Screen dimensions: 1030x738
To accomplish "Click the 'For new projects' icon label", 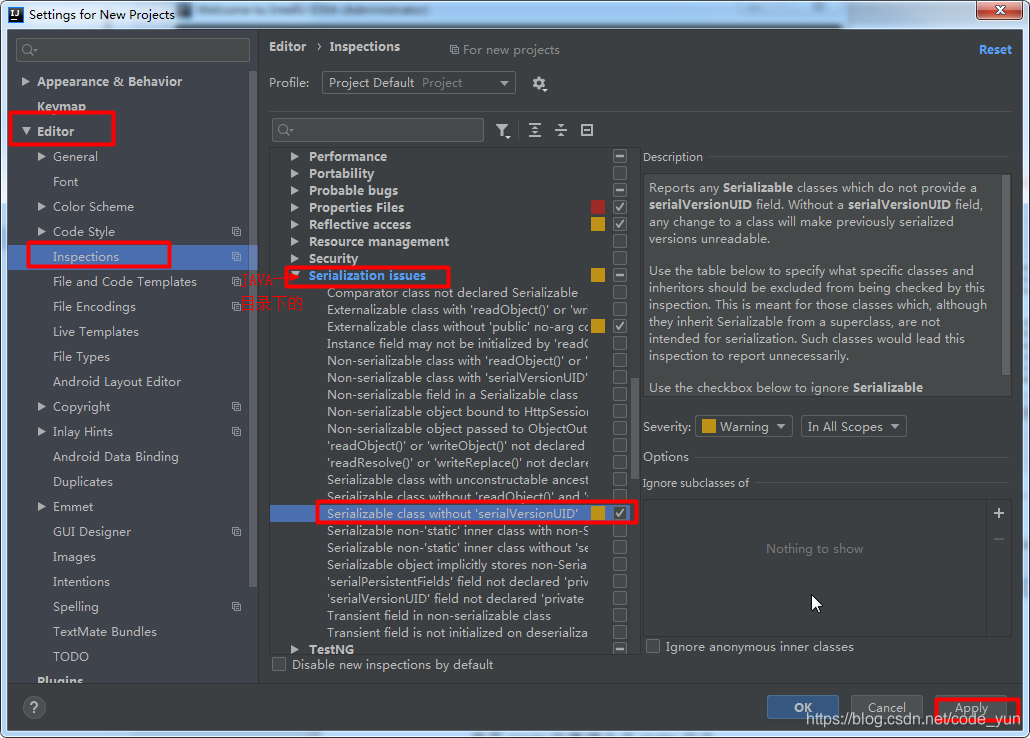I will click(x=504, y=50).
